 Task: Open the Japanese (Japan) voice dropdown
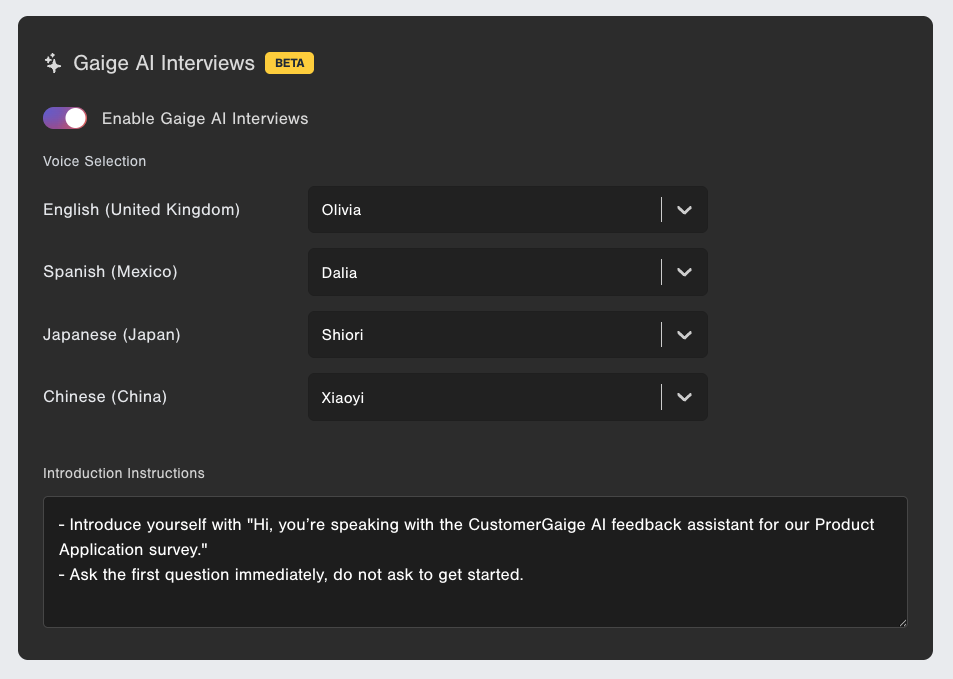point(507,335)
